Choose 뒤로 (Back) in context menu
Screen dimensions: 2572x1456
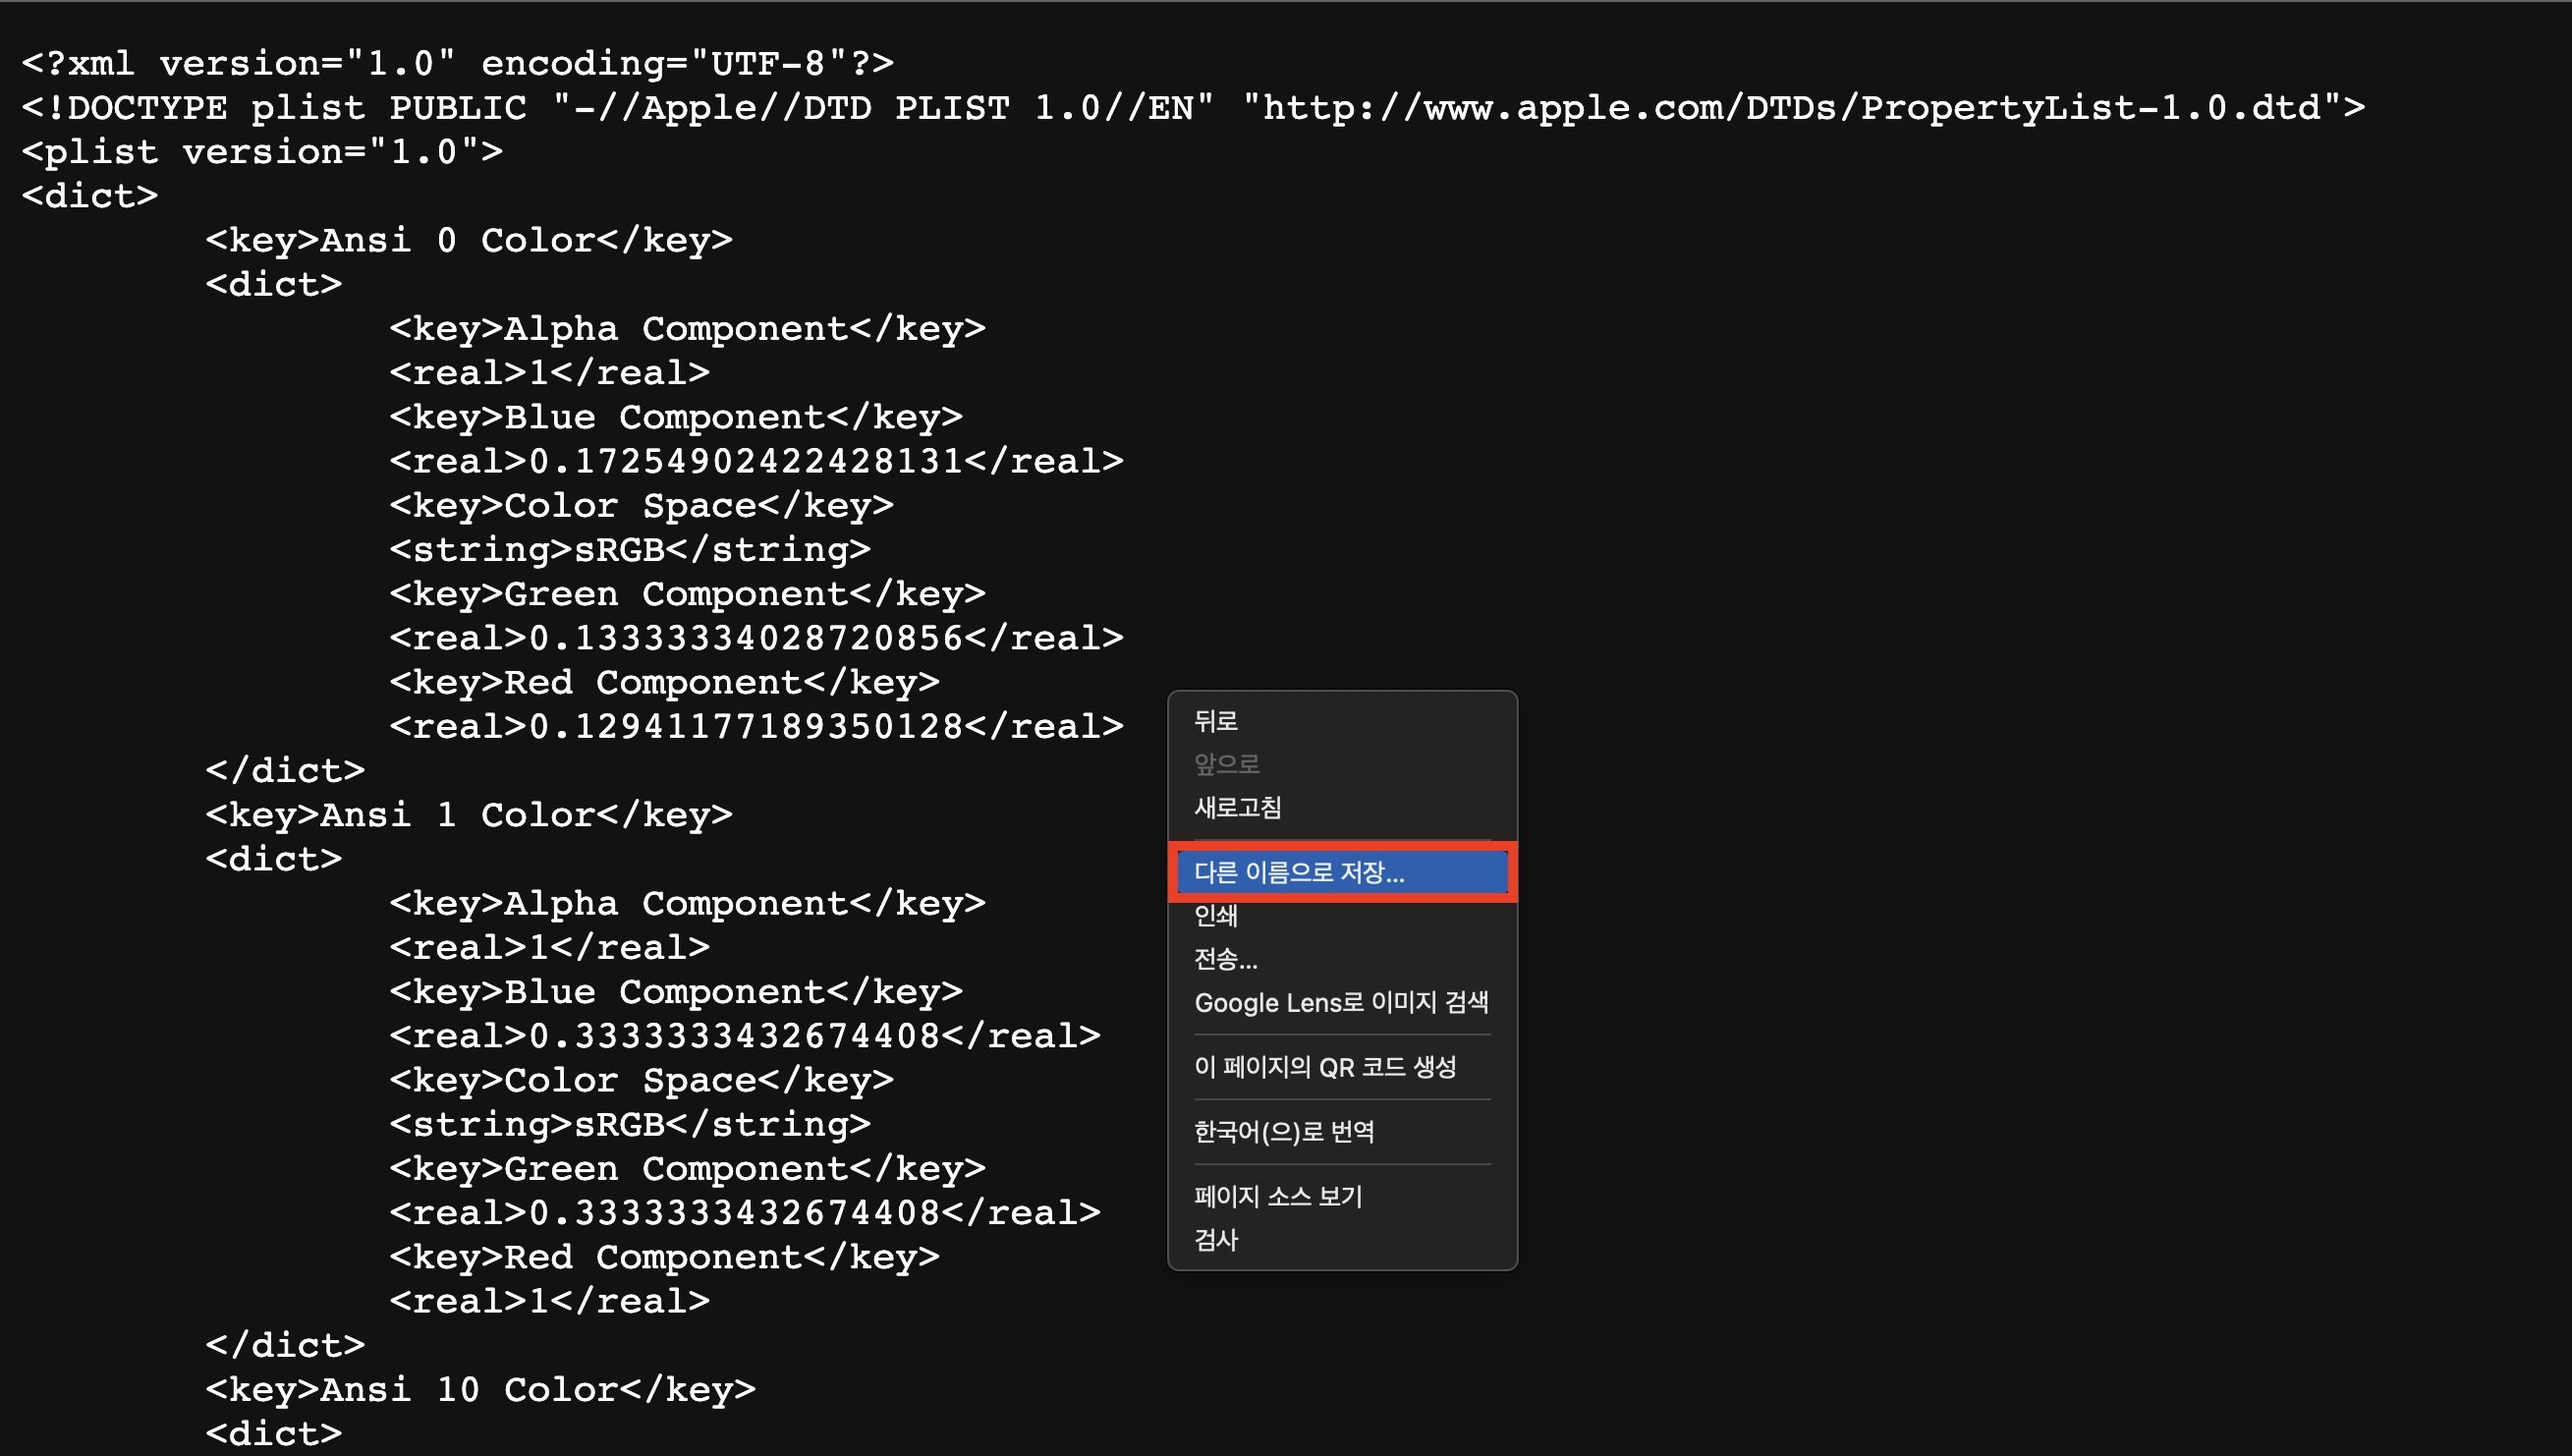click(1216, 721)
